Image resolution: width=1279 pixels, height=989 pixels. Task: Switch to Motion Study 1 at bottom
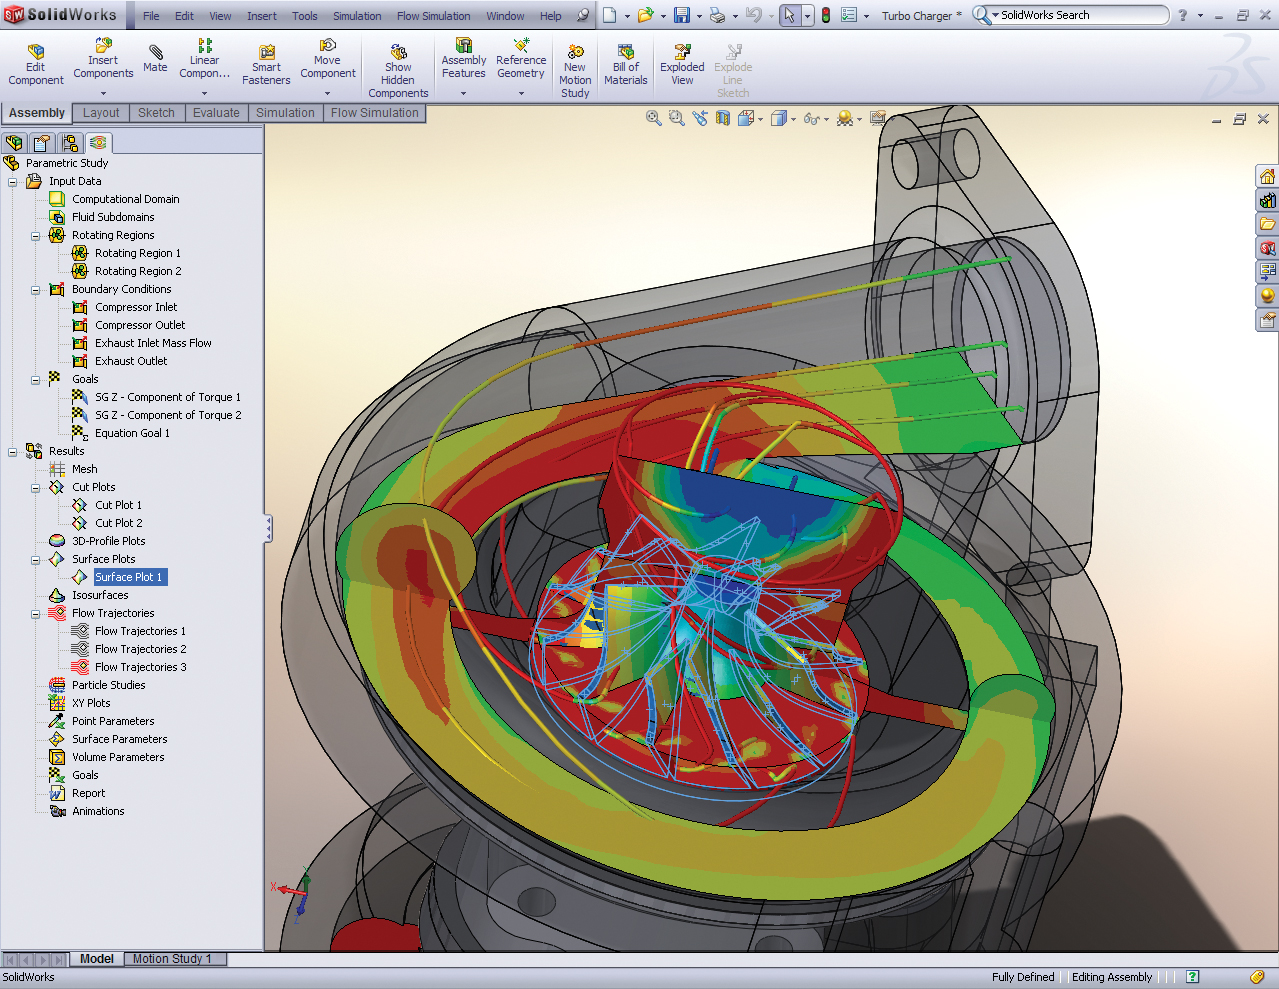tap(175, 958)
